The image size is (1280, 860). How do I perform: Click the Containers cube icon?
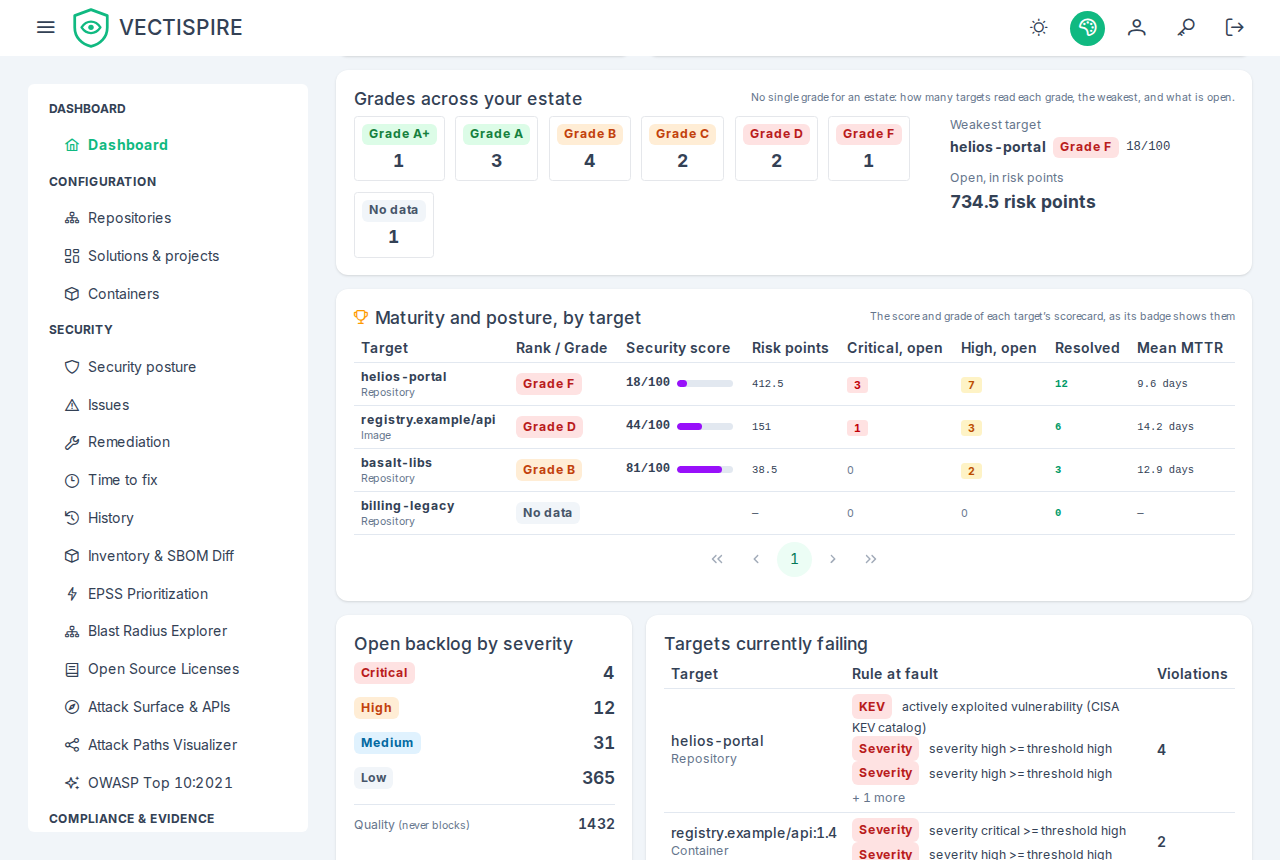(72, 294)
